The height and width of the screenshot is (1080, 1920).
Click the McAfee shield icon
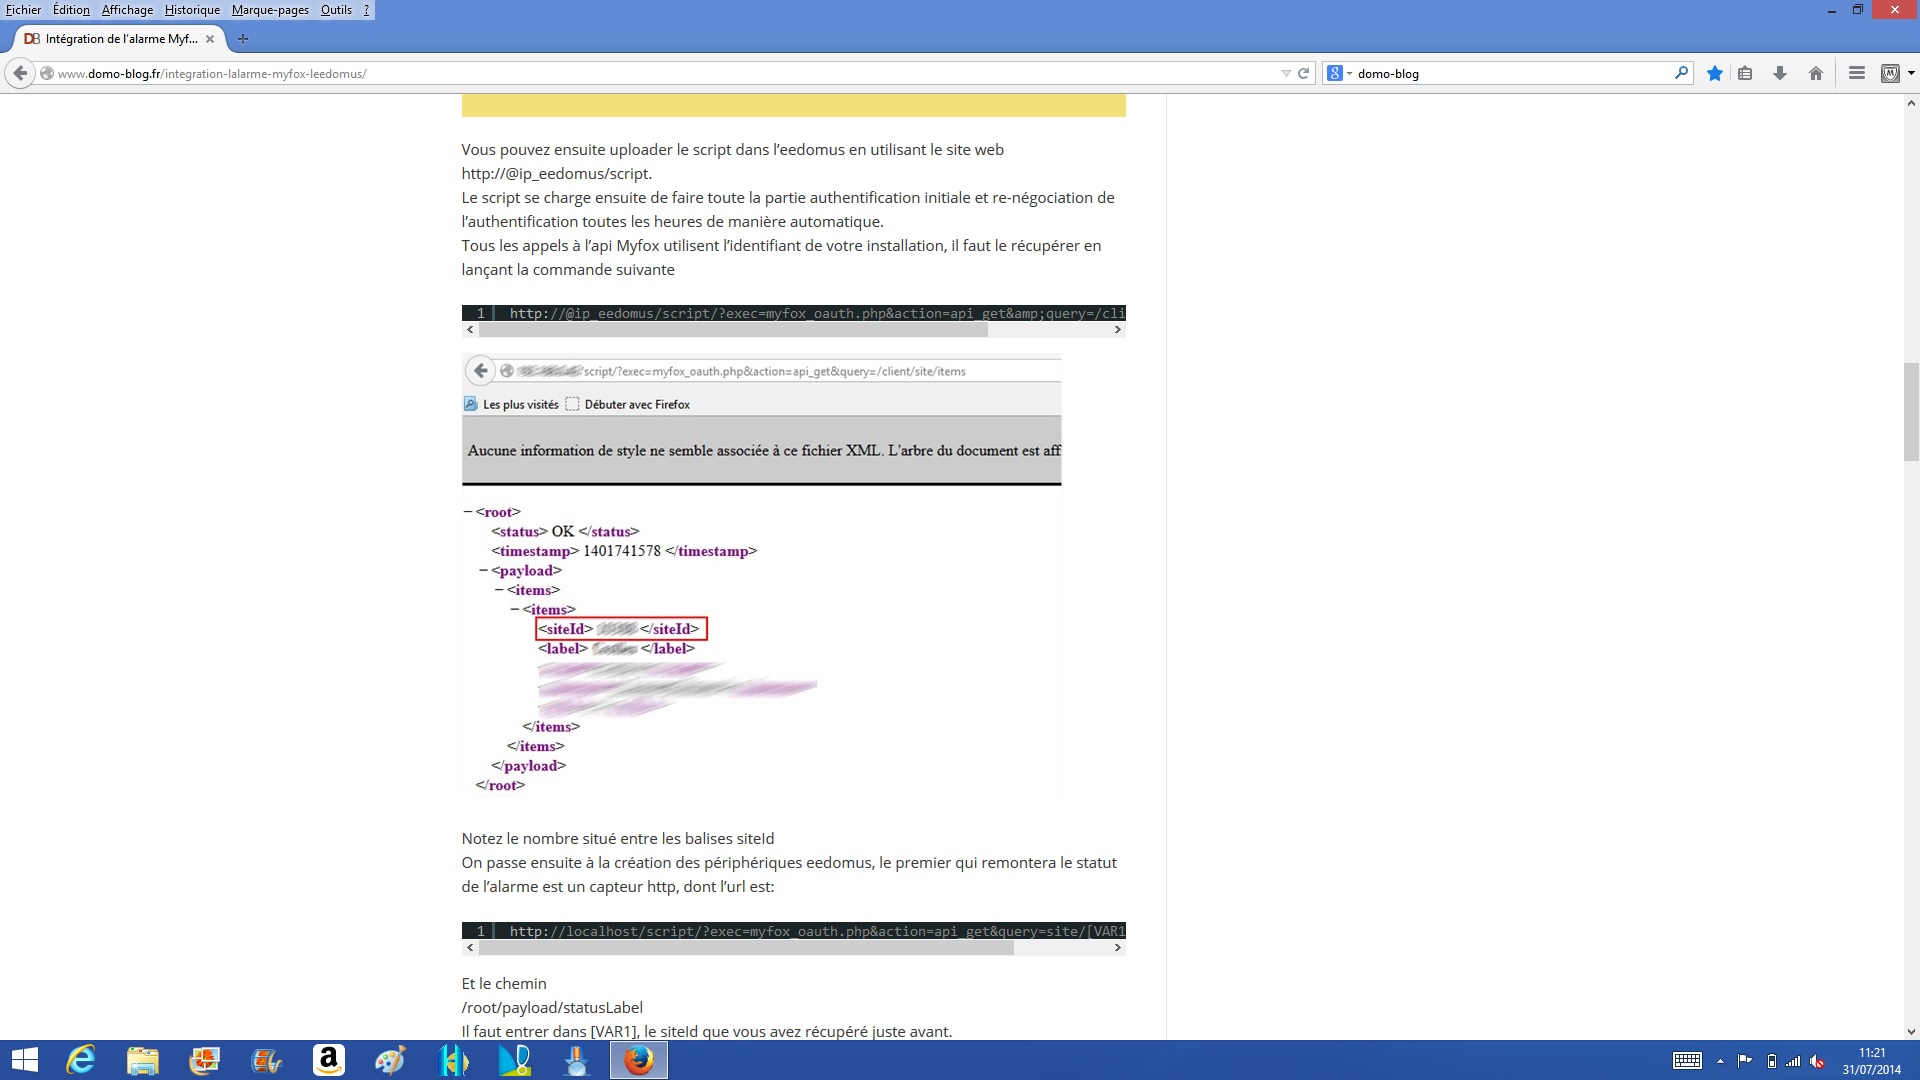1889,73
